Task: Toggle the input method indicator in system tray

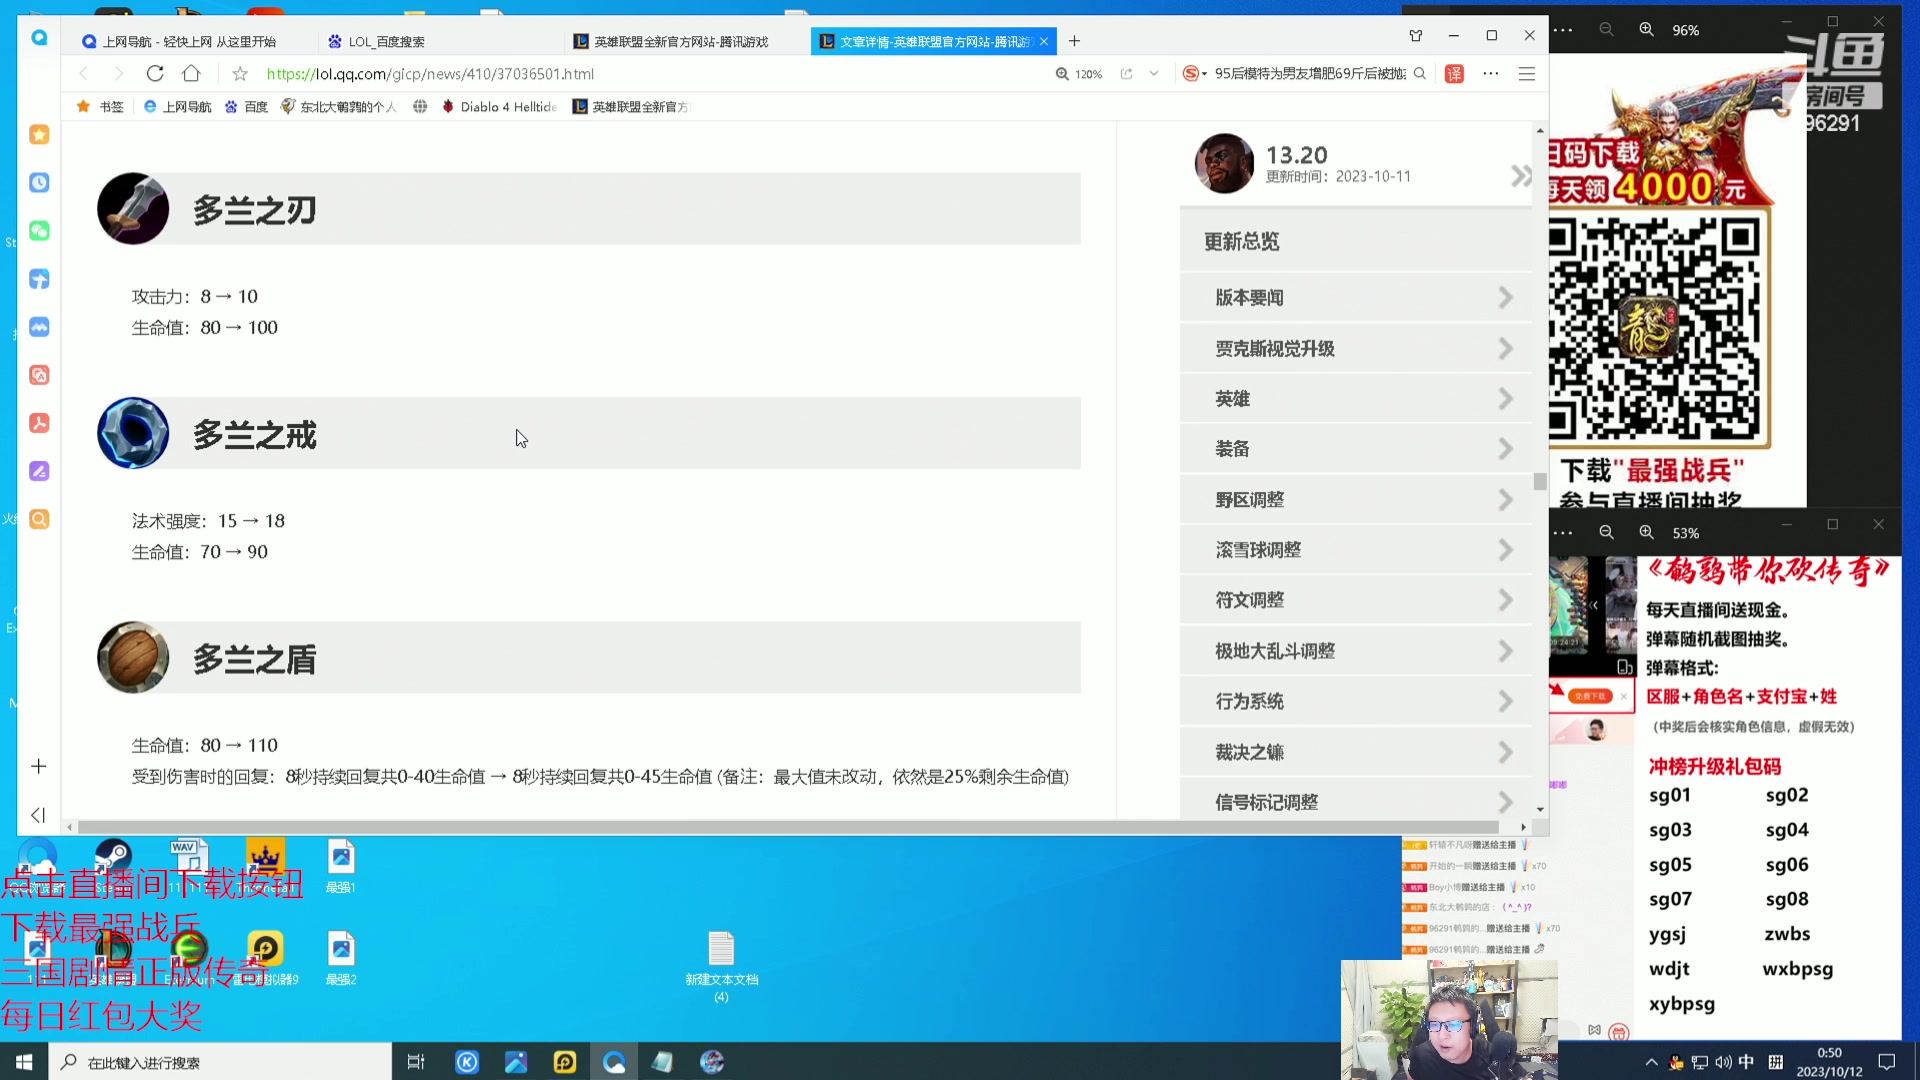Action: pyautogui.click(x=1745, y=1062)
